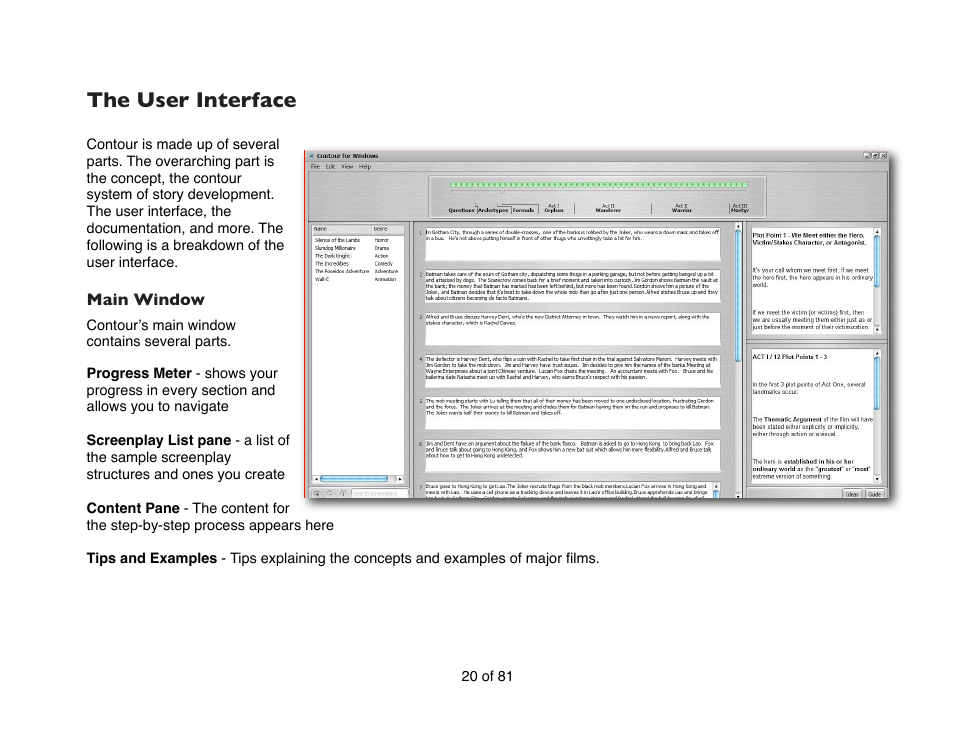Click the Animation genre cell

(x=386, y=279)
